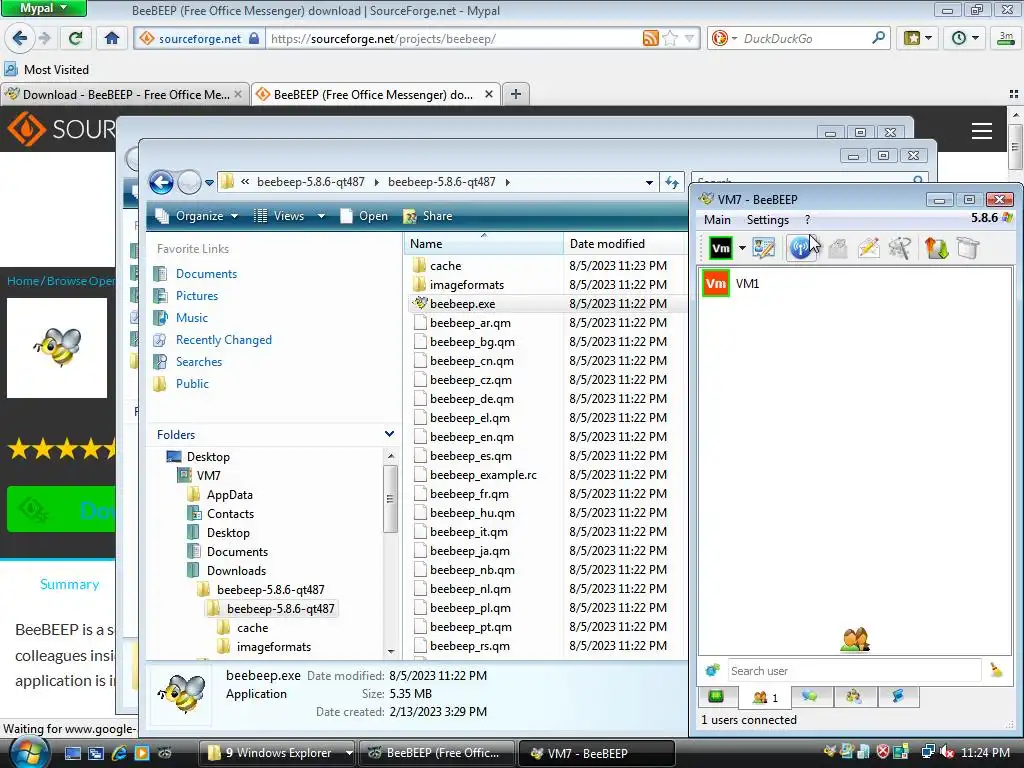This screenshot has height=768, width=1024.
Task: Click the blue broadcast antenna icon
Action: click(x=800, y=248)
